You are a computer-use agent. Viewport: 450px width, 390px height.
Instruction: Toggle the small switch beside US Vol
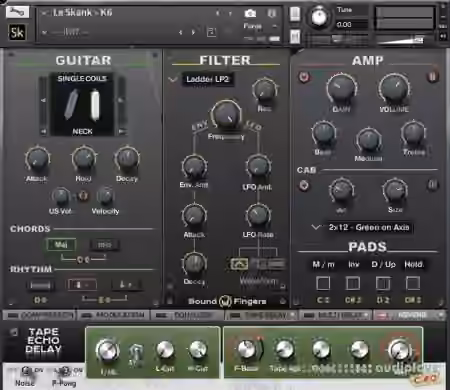pyautogui.click(x=83, y=196)
